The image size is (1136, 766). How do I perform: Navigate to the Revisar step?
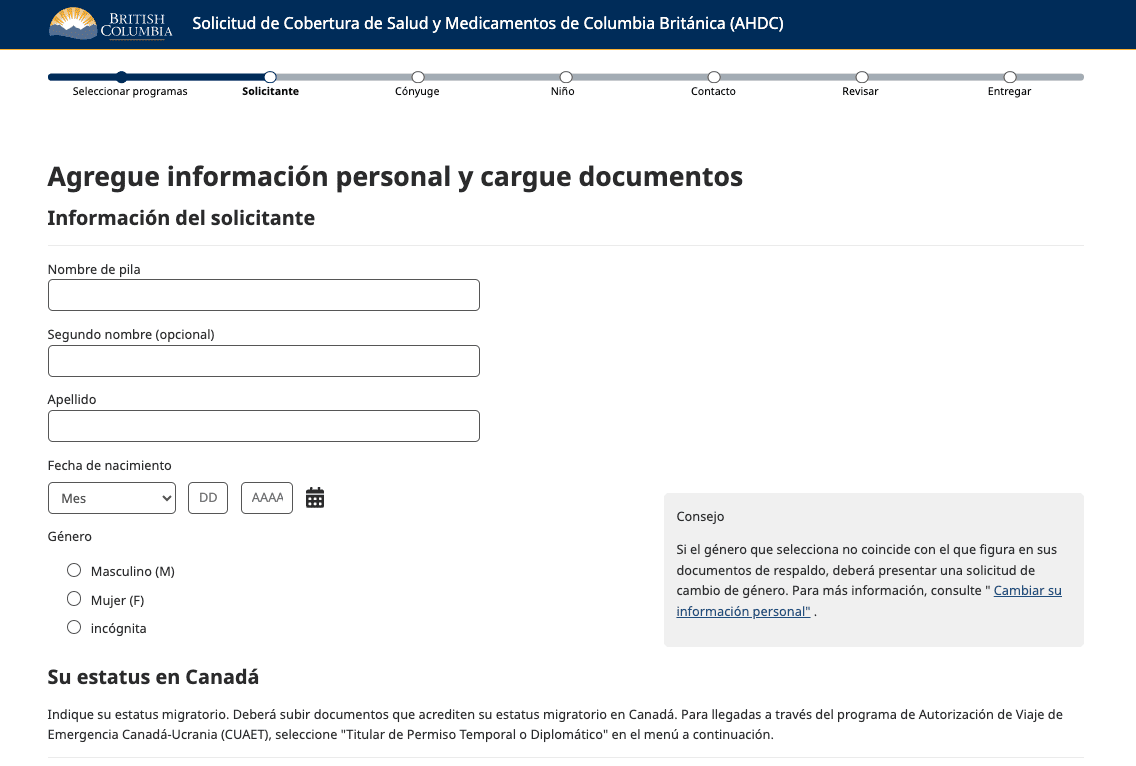pyautogui.click(x=862, y=77)
